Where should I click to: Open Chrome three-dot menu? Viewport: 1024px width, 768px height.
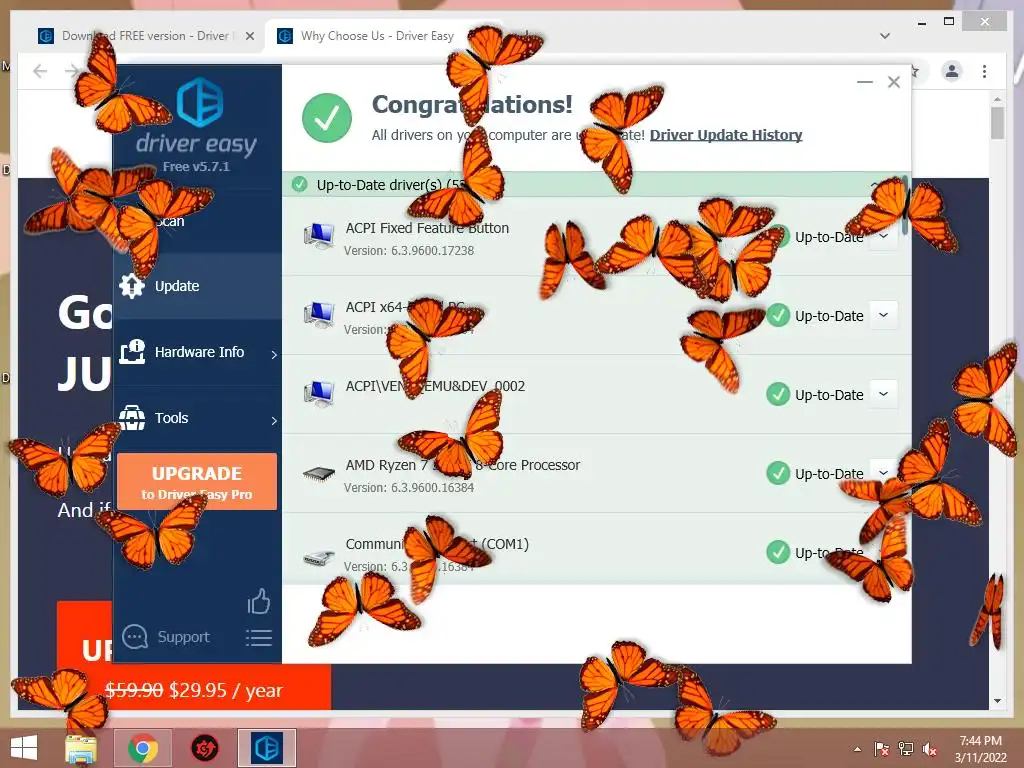coord(984,71)
